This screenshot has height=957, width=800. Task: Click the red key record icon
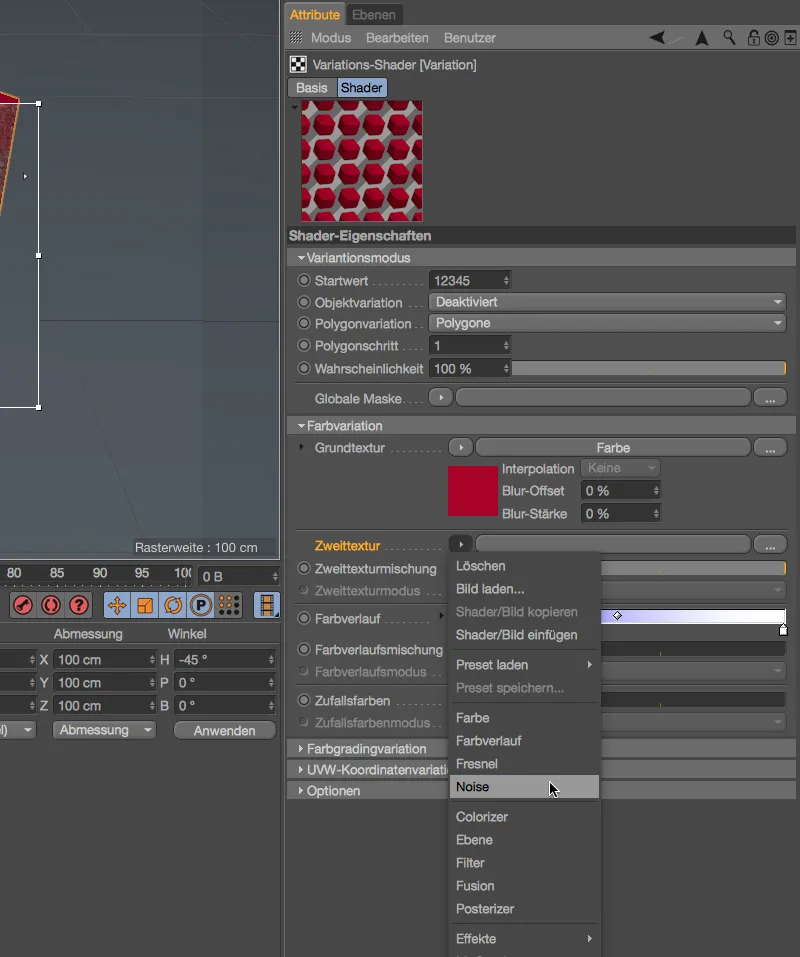click(23, 605)
